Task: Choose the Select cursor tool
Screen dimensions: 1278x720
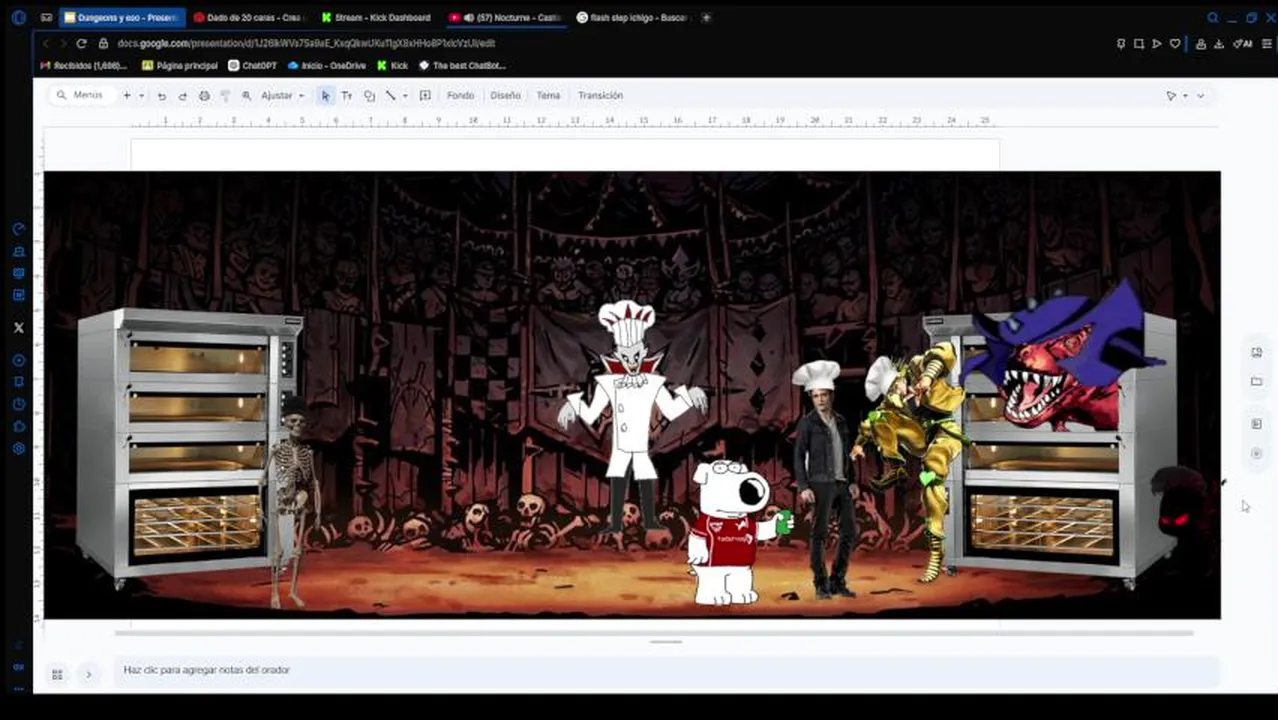Action: tap(325, 96)
